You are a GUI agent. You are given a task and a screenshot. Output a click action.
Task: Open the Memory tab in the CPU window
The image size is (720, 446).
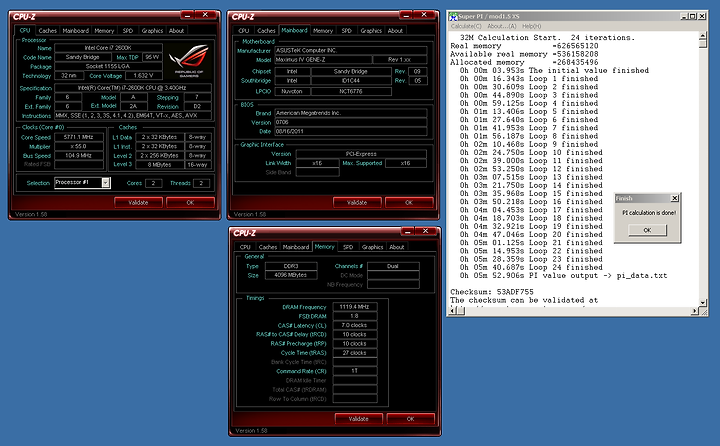coord(104,31)
